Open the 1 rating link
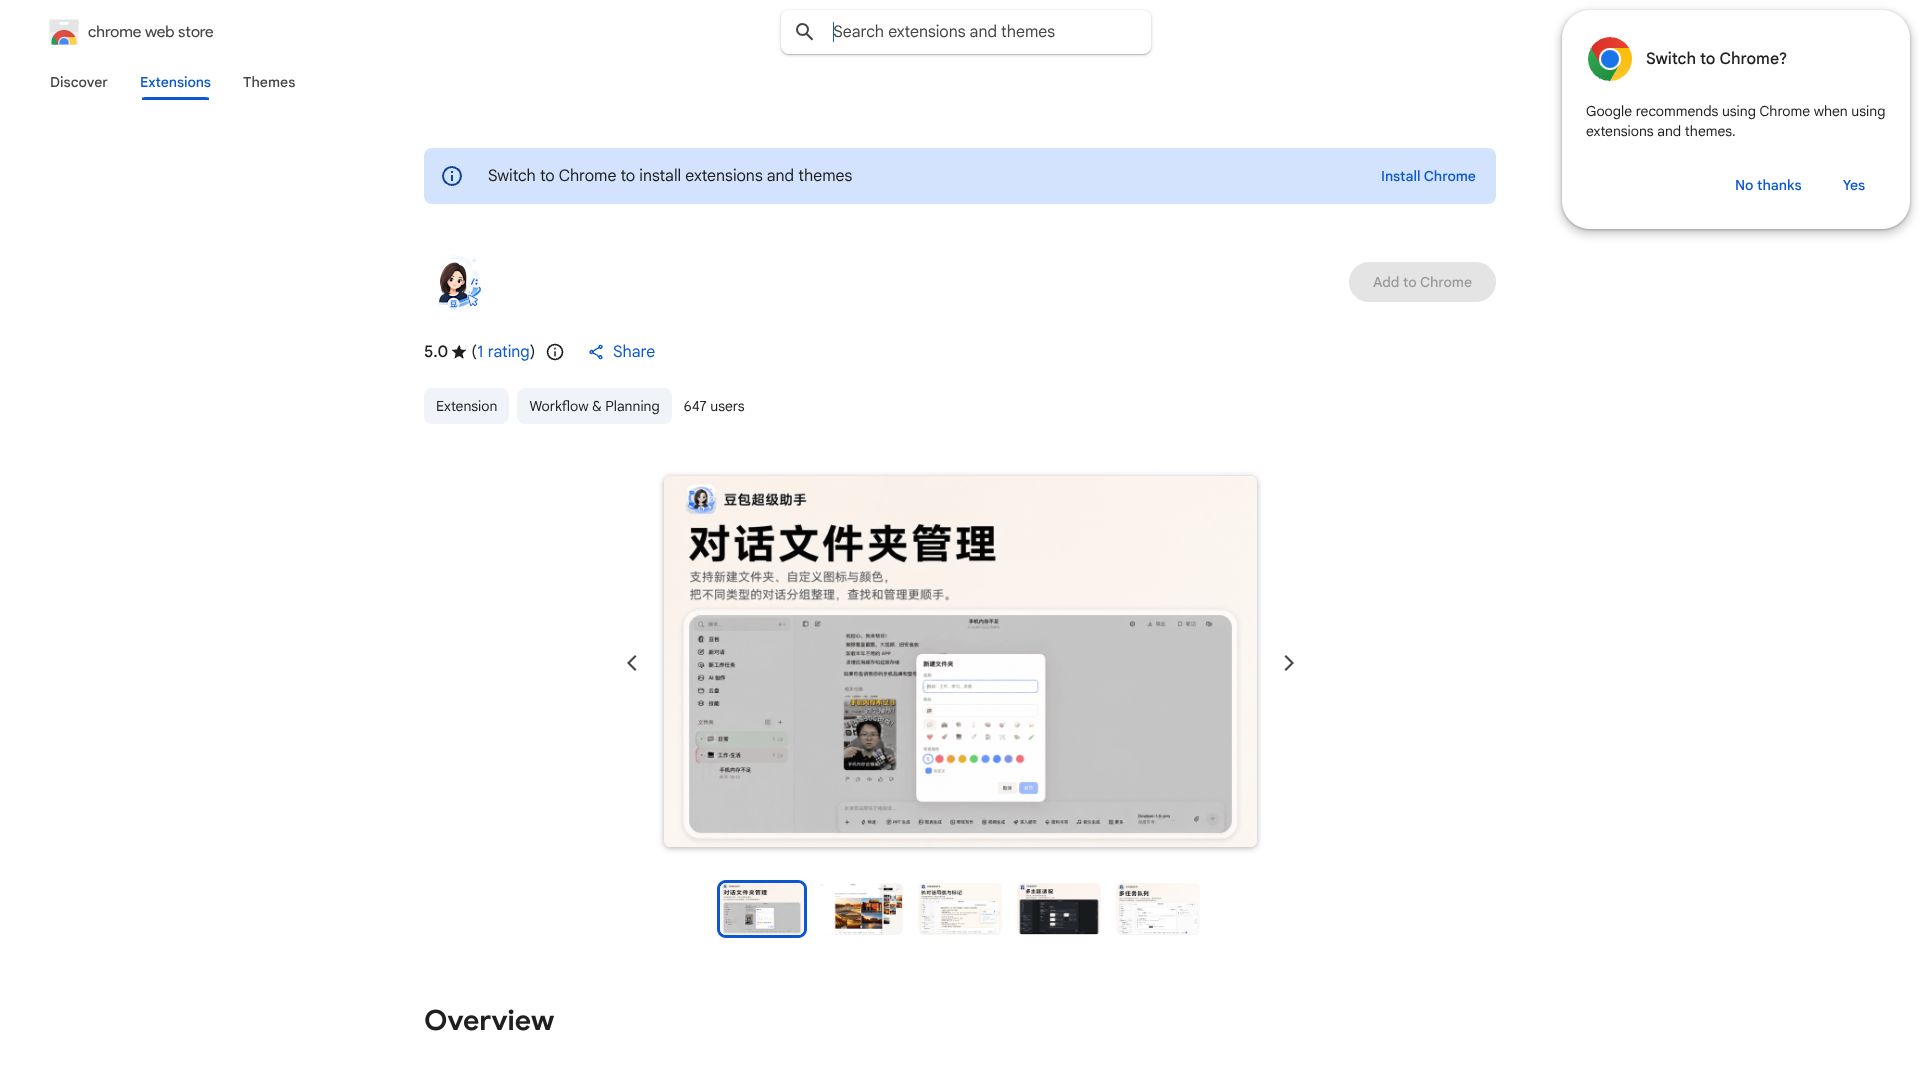Image resolution: width=1920 pixels, height=1080 pixels. pos(503,352)
